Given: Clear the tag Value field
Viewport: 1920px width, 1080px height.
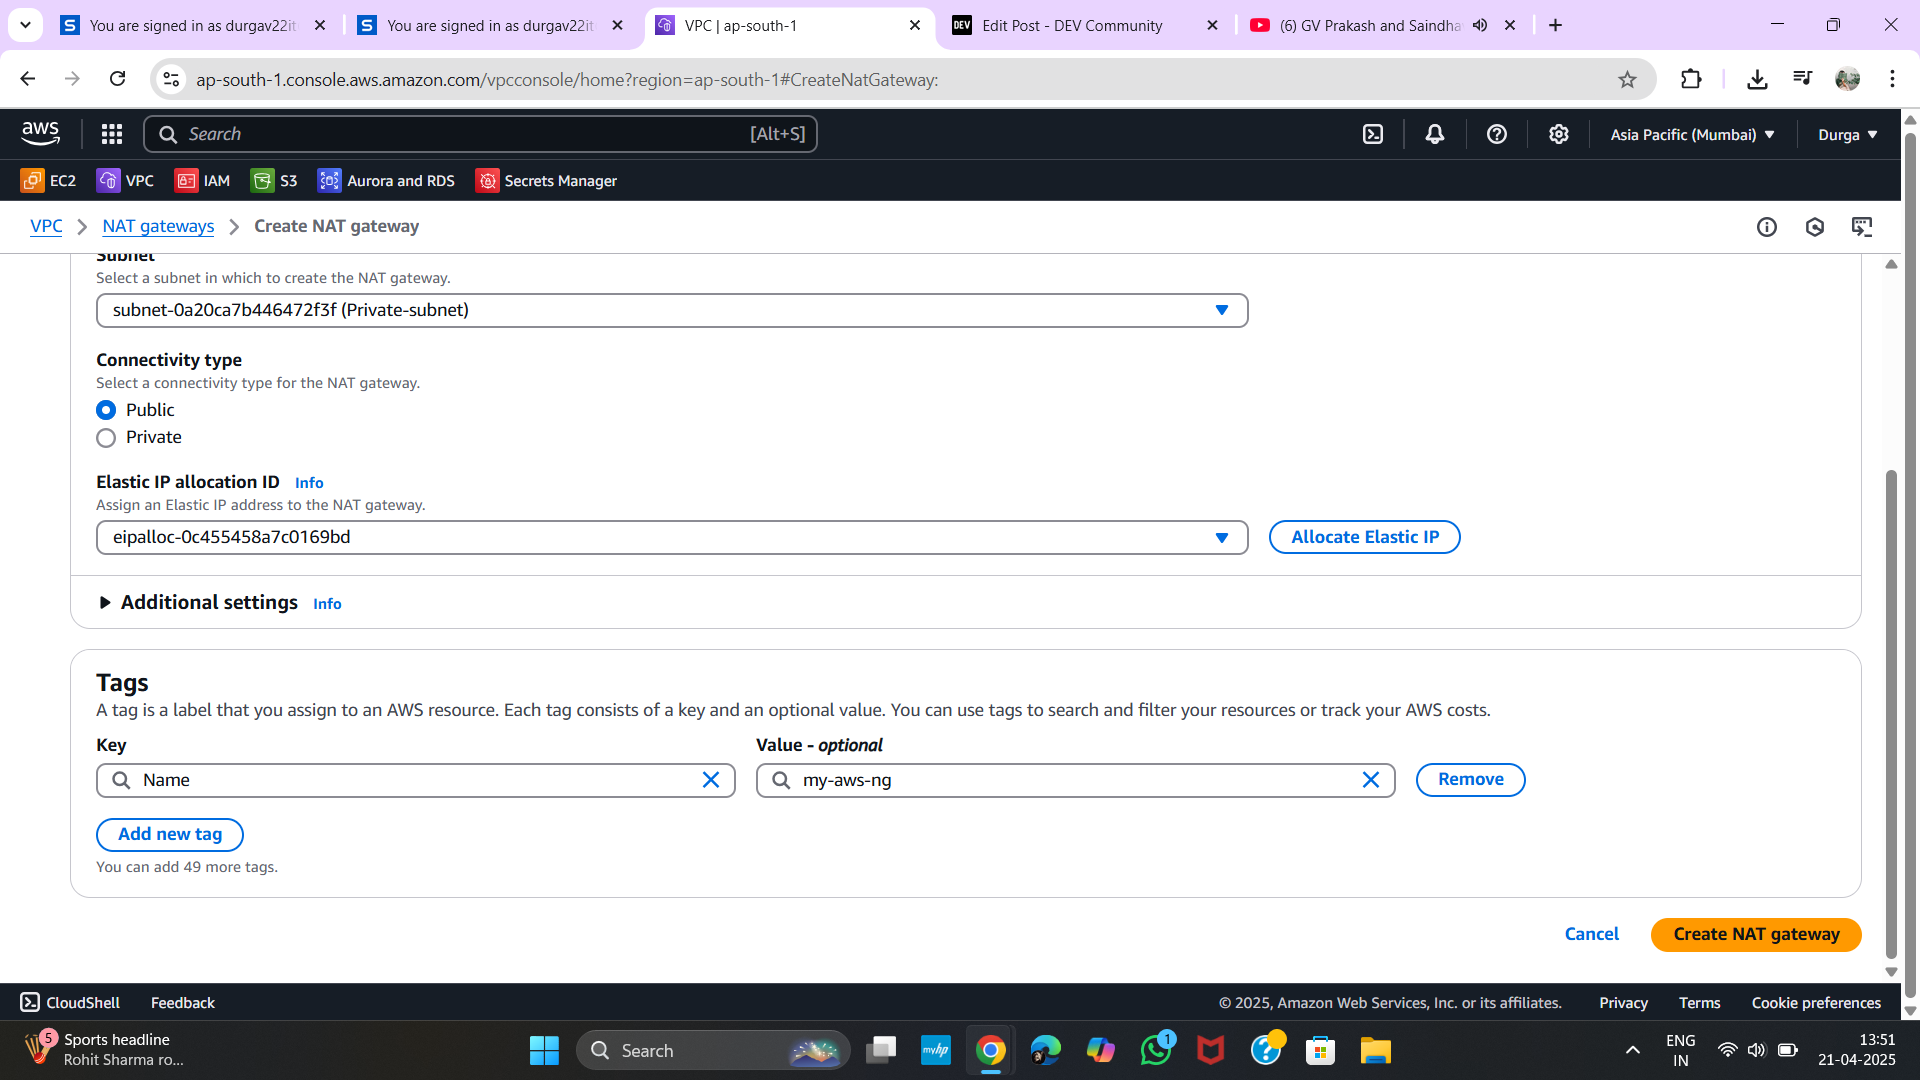Looking at the screenshot, I should [1371, 780].
